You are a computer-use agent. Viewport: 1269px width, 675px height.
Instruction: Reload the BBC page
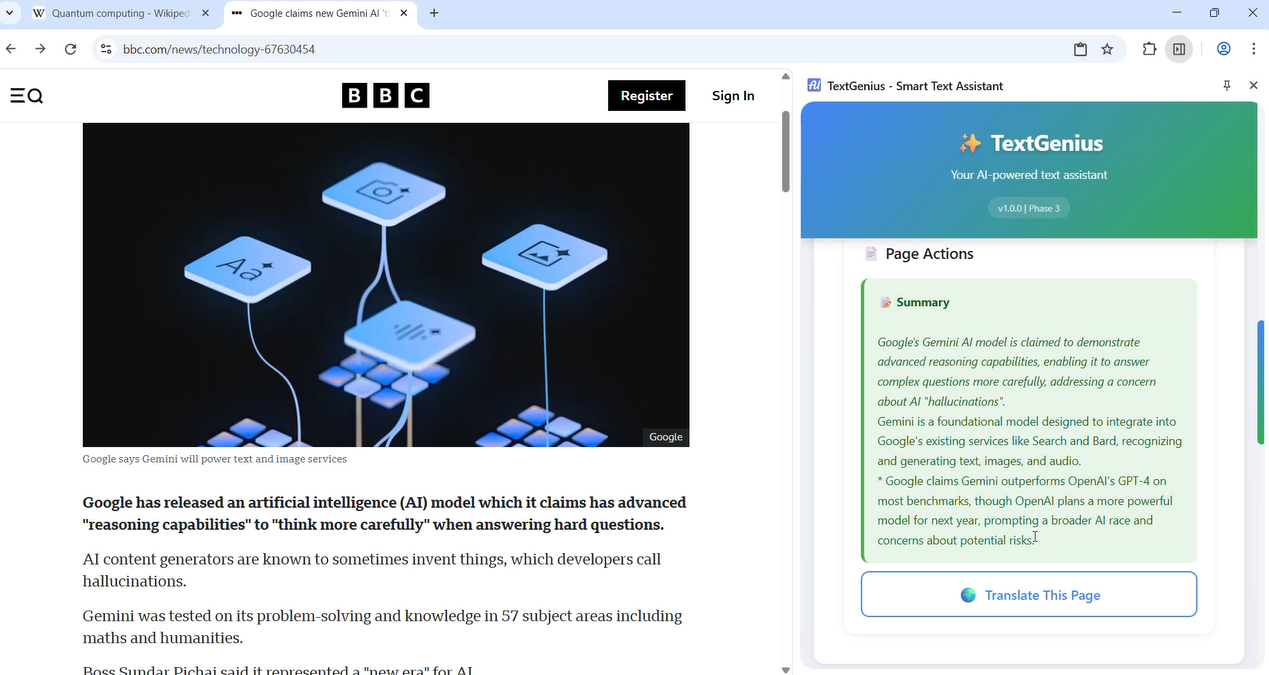point(70,49)
